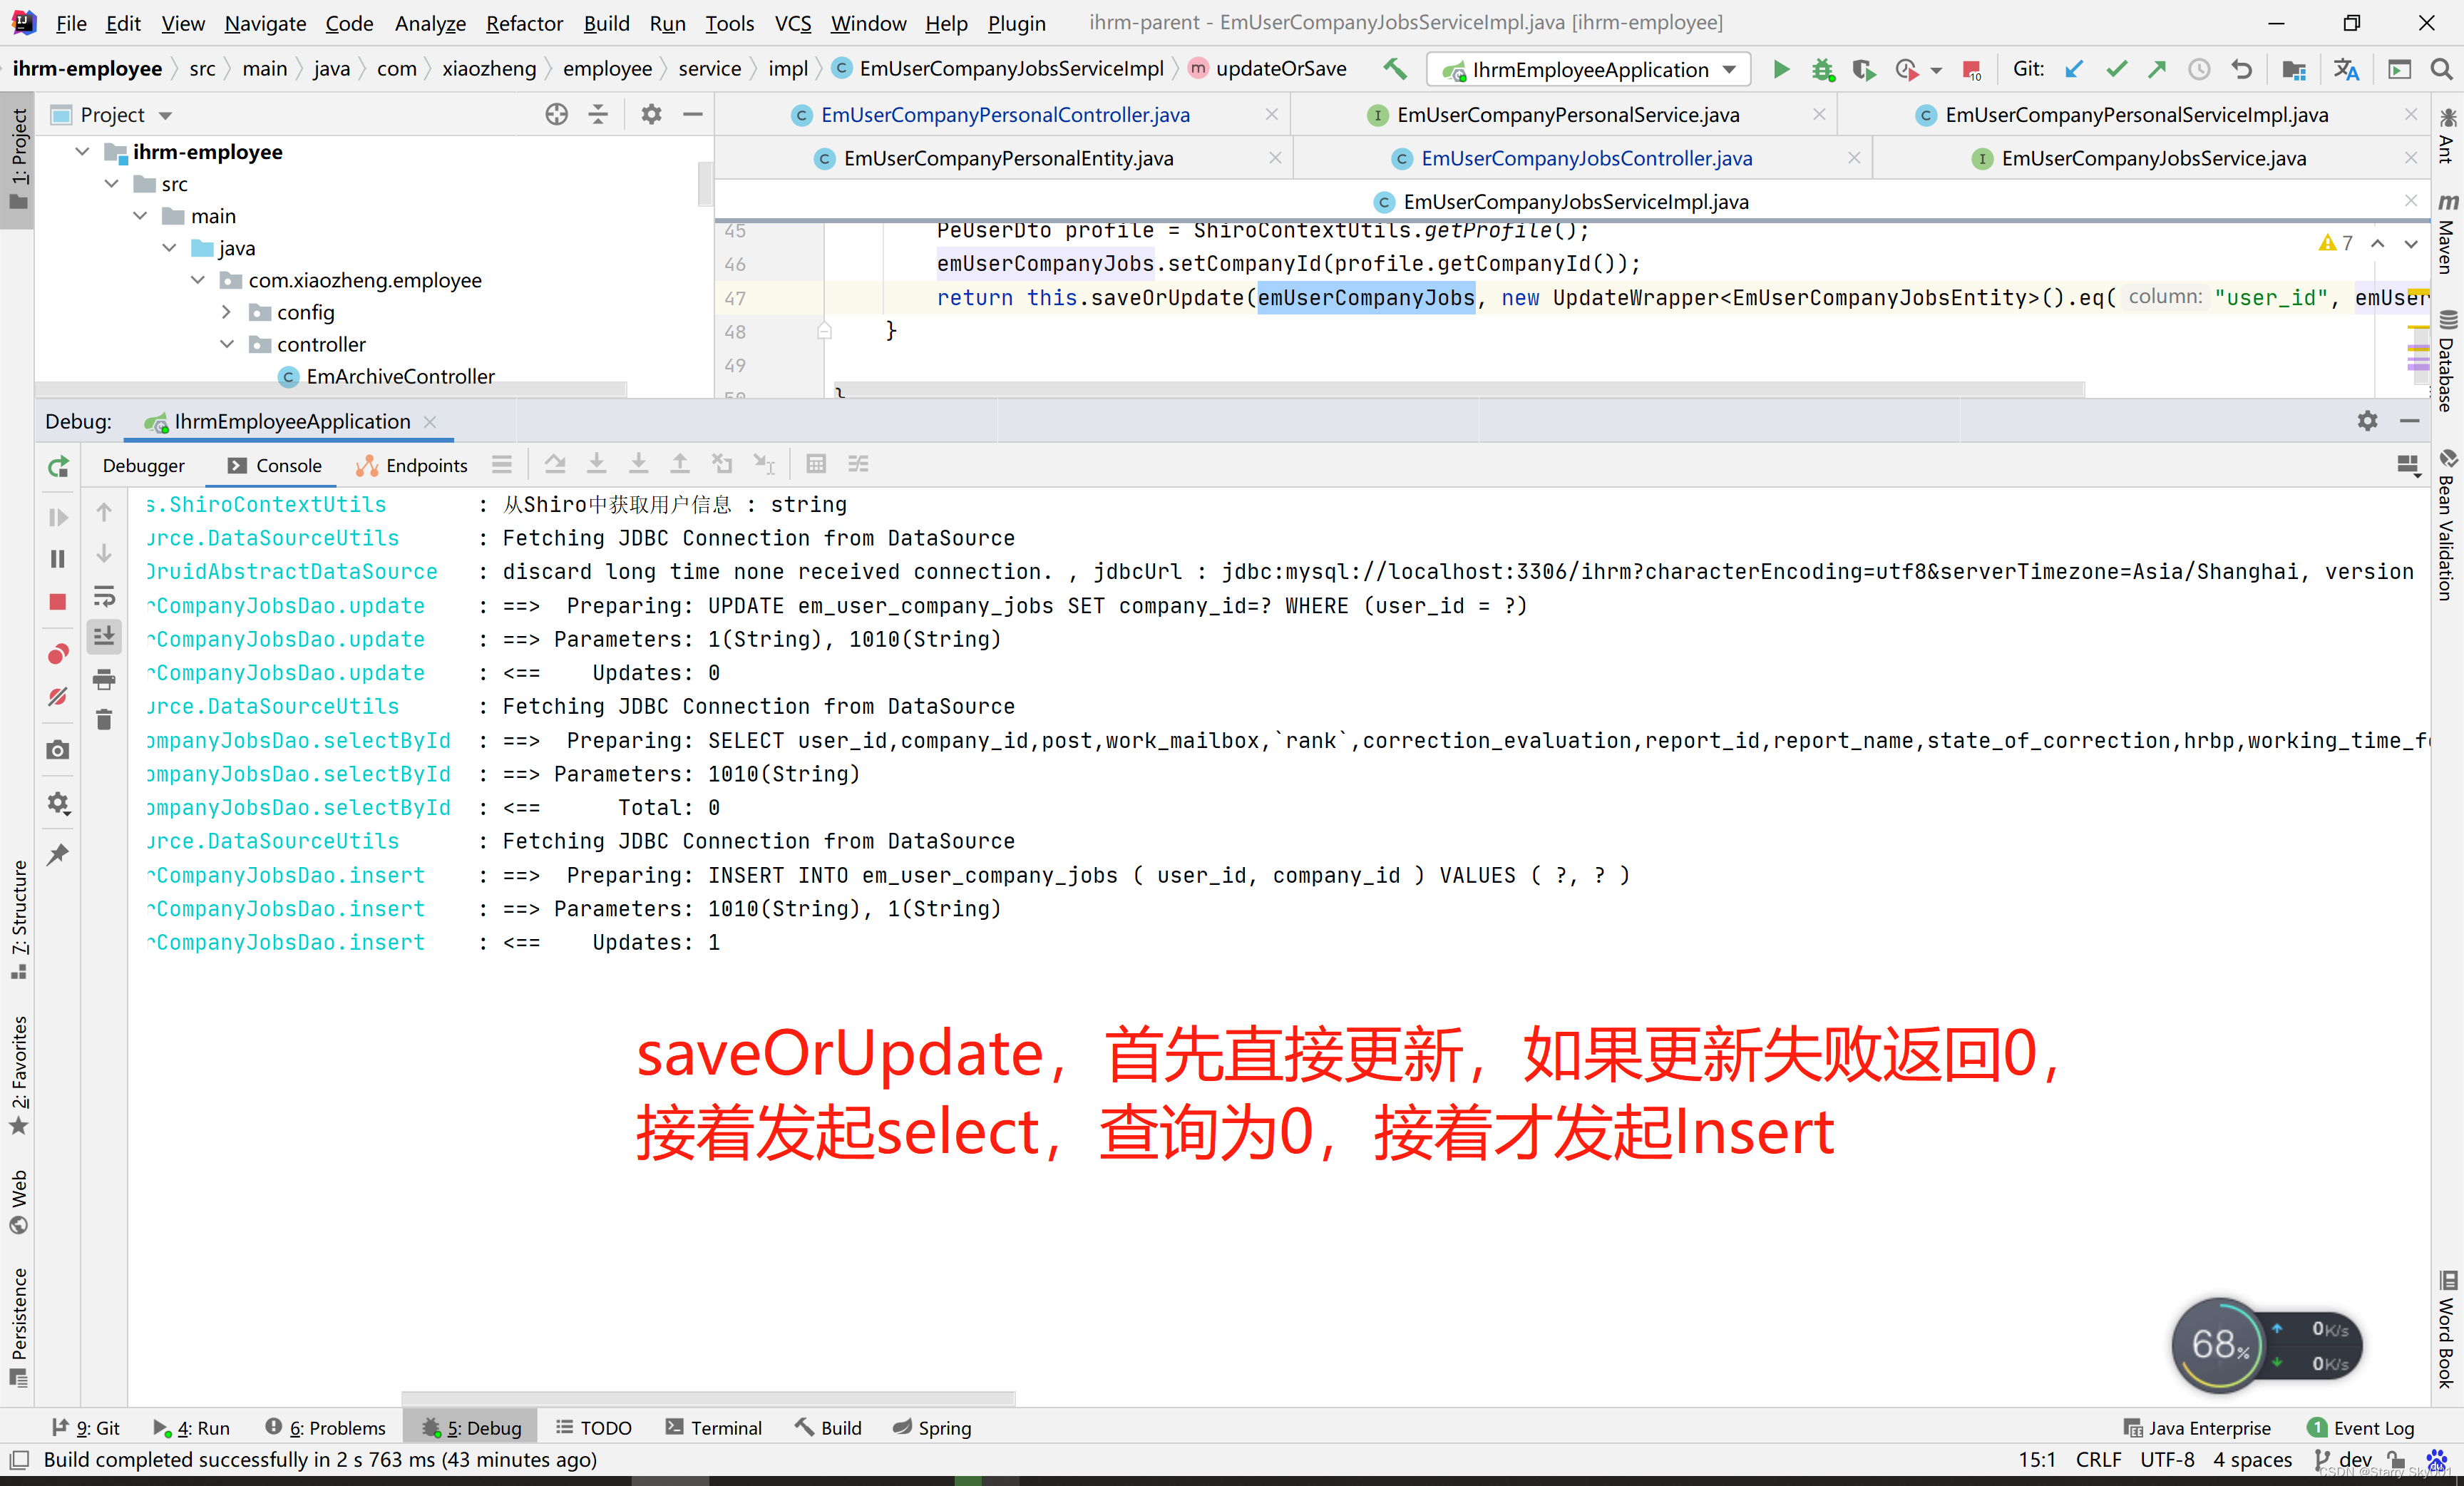Click the Git update project arrow icon

tap(2074, 69)
